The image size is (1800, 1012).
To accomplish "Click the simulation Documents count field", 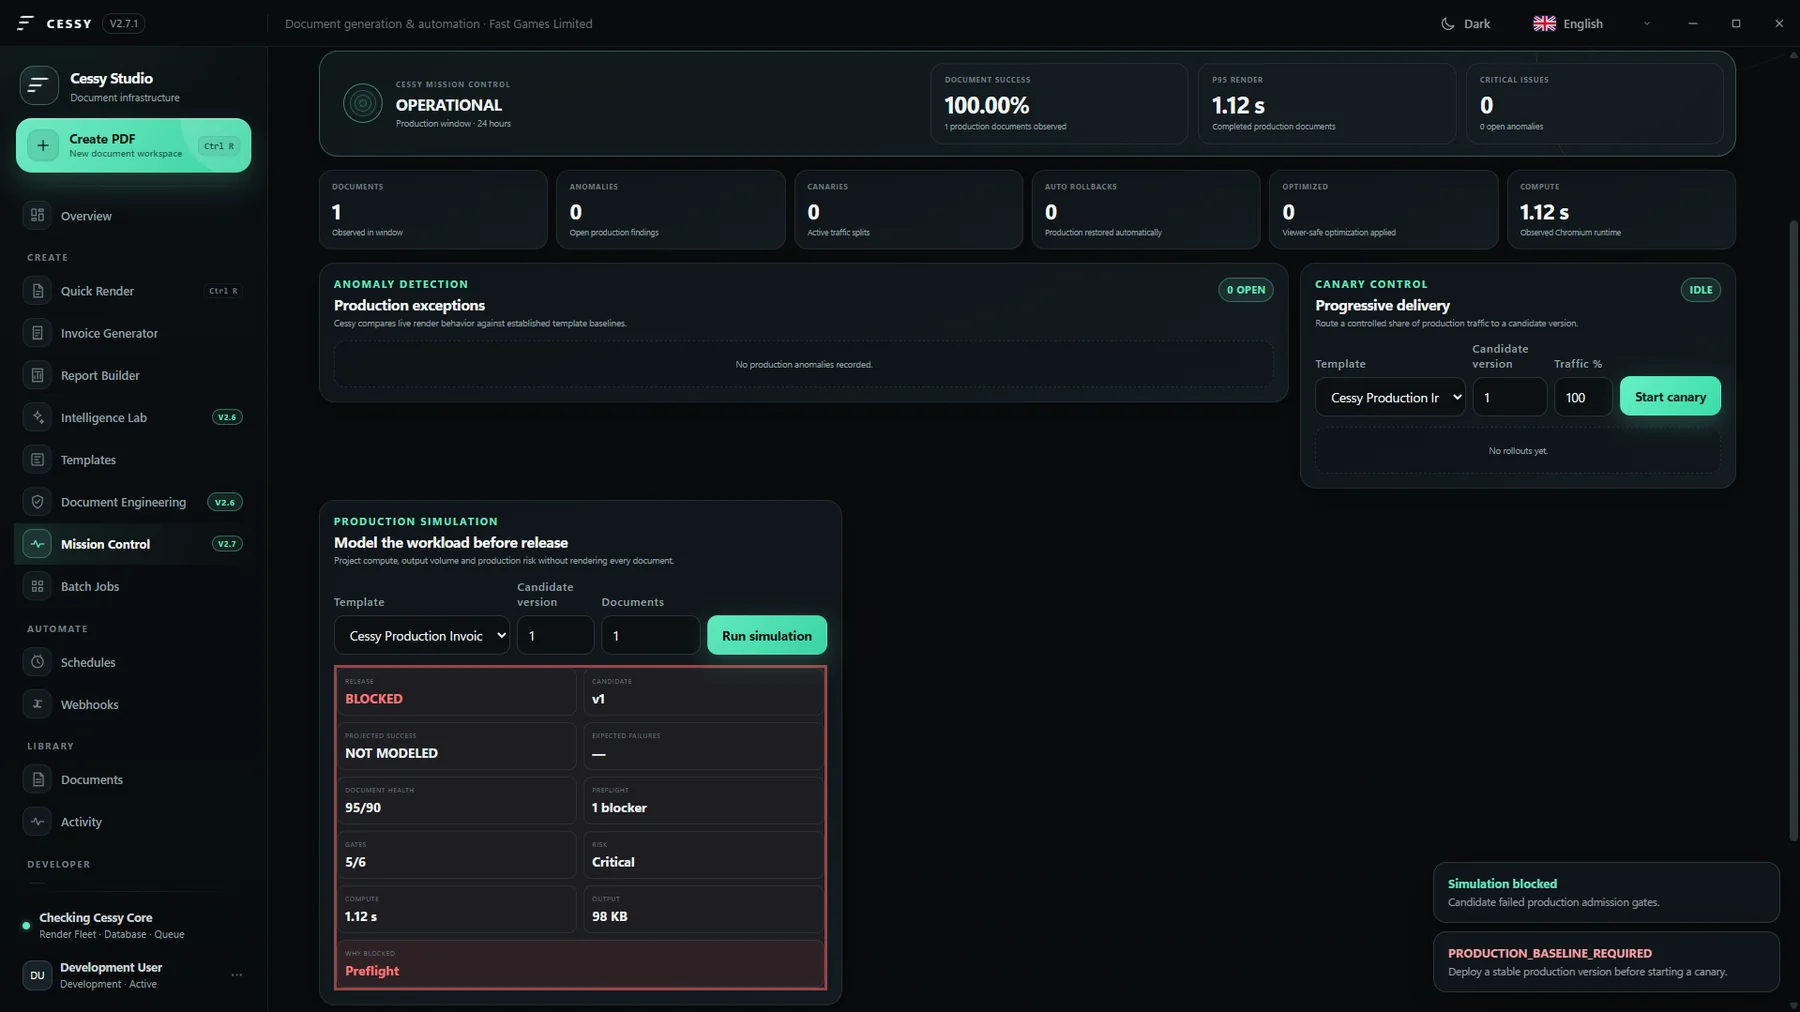I will pos(650,635).
